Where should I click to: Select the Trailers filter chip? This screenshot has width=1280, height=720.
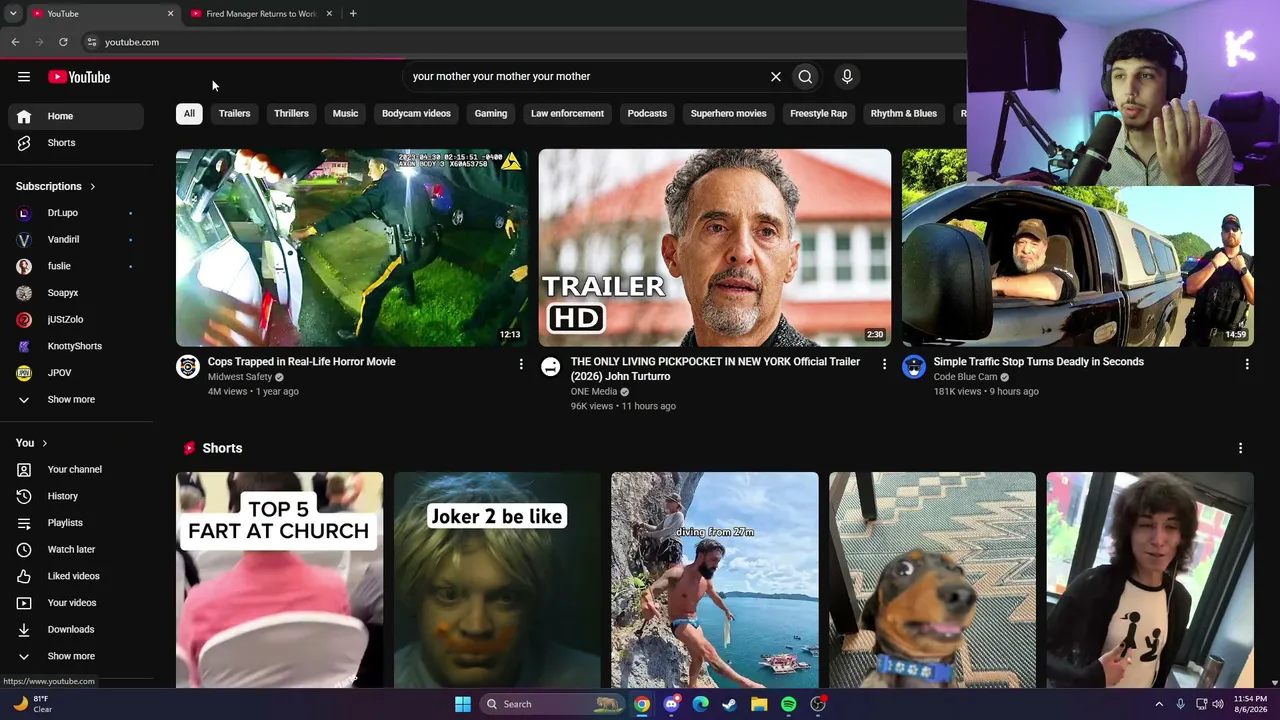coord(234,114)
